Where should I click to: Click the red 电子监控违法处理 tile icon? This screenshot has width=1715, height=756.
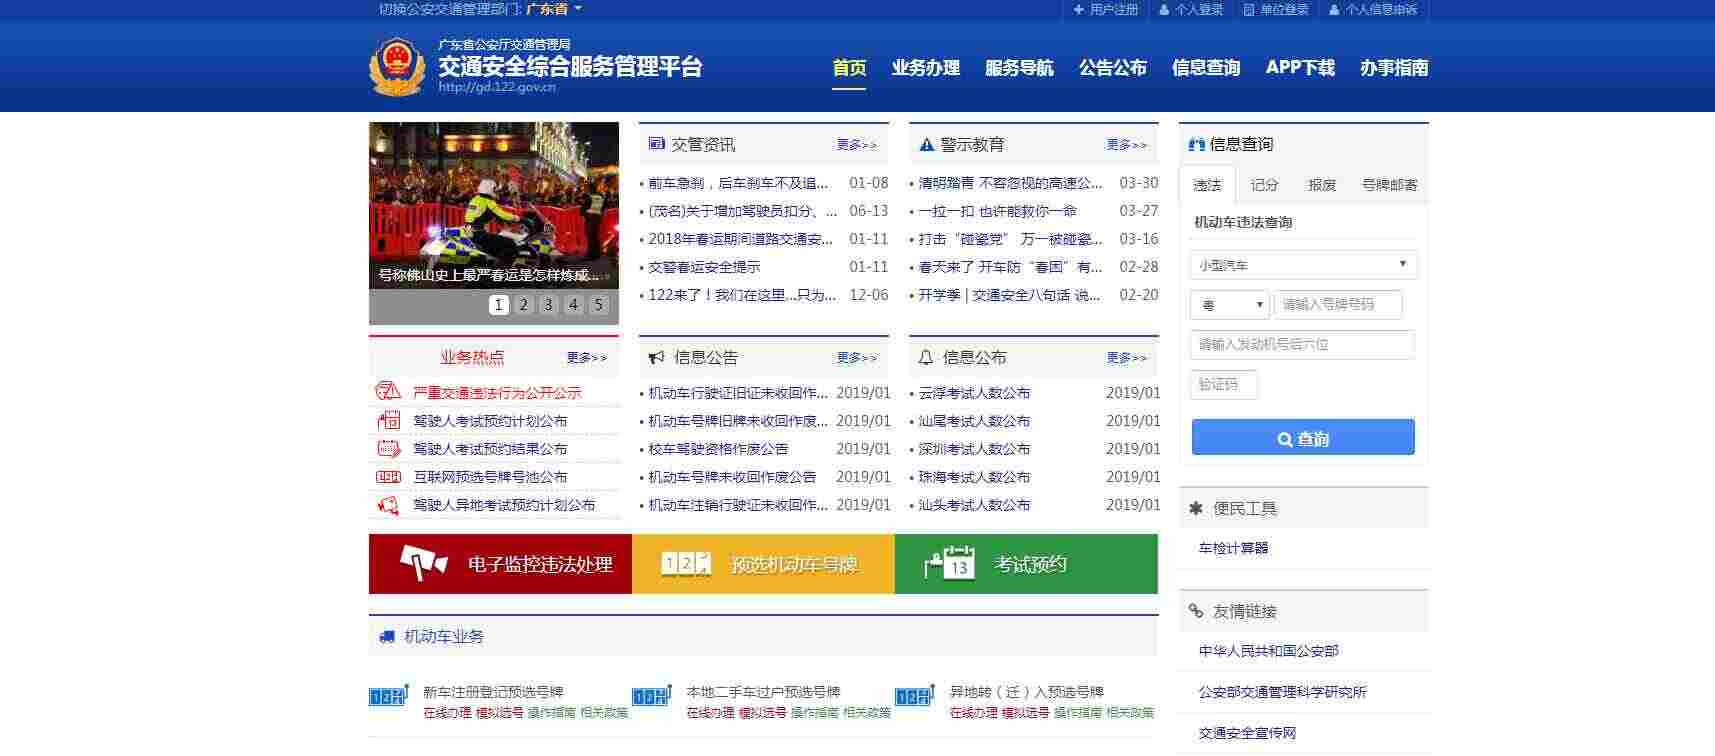coord(424,563)
